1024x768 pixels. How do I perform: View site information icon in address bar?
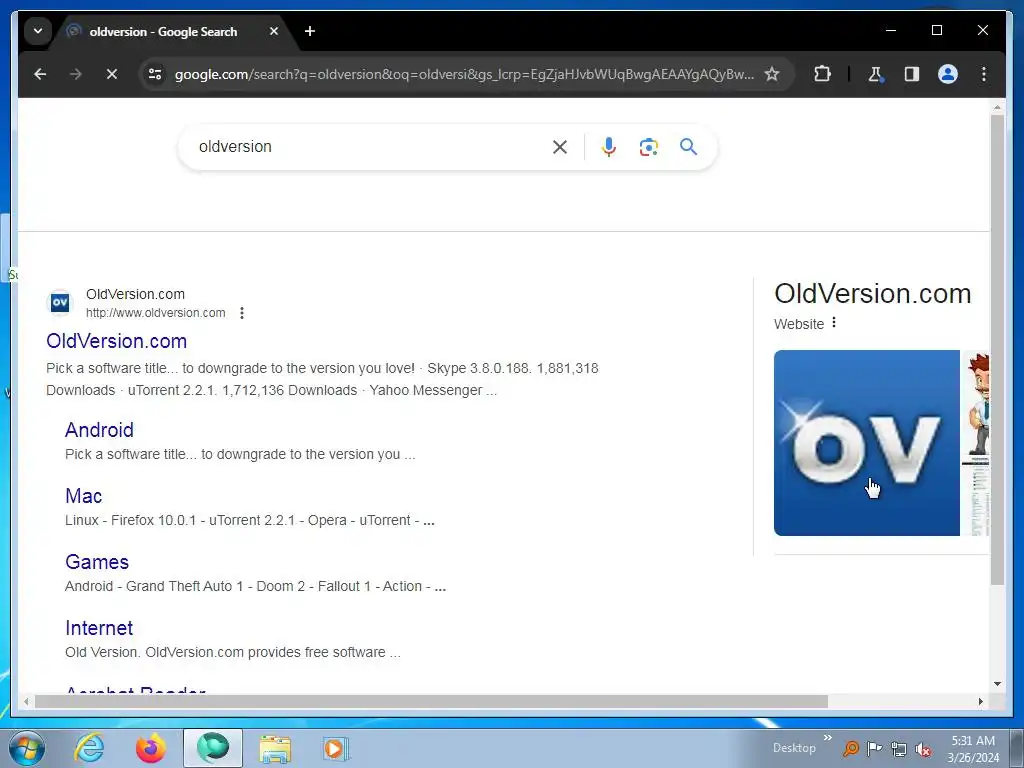pyautogui.click(x=155, y=74)
